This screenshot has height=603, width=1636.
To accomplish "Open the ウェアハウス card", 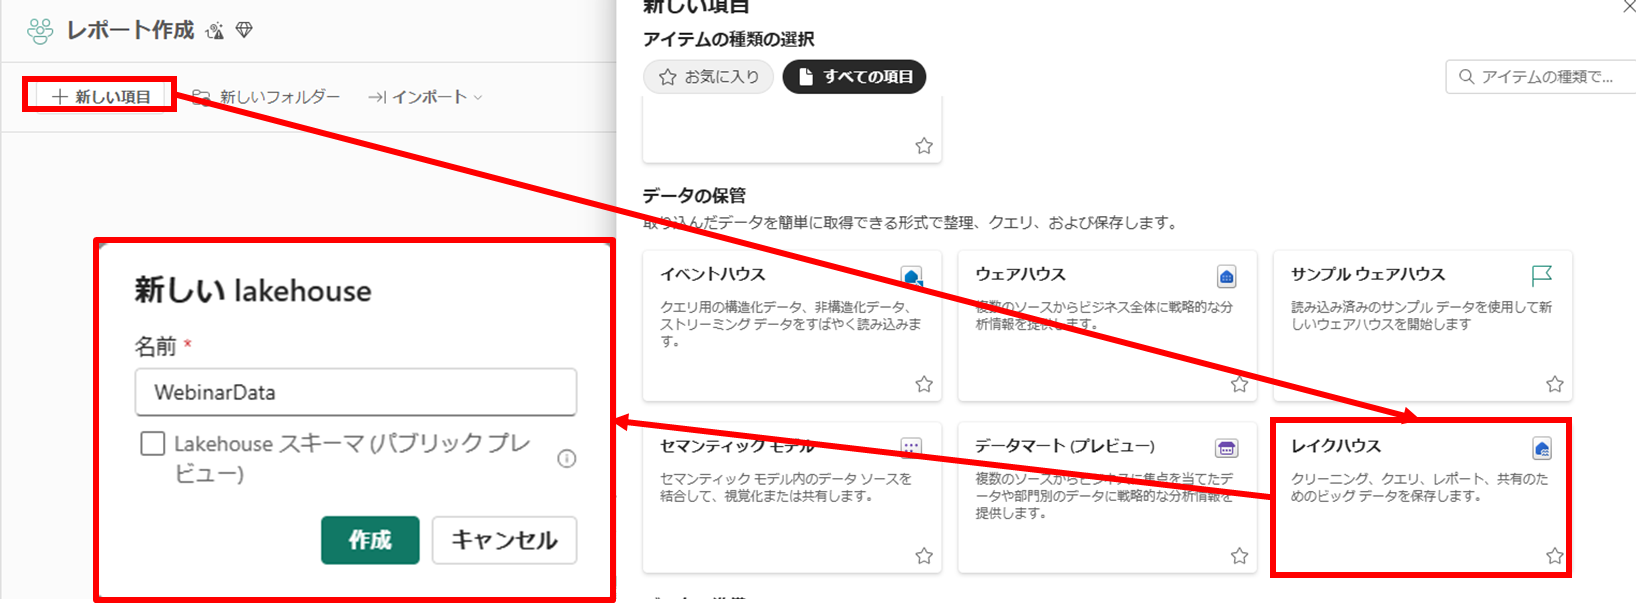I will [1107, 326].
